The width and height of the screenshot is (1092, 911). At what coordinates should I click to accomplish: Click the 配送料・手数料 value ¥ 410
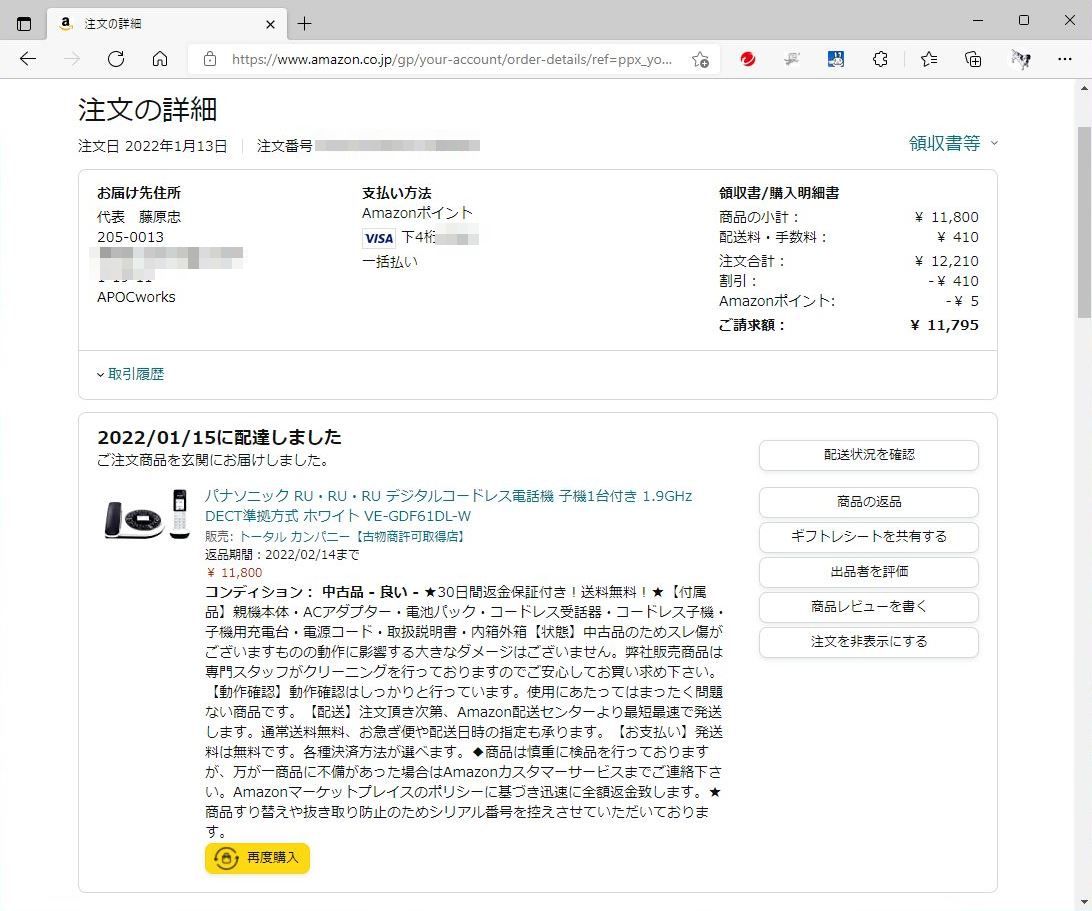[958, 238]
